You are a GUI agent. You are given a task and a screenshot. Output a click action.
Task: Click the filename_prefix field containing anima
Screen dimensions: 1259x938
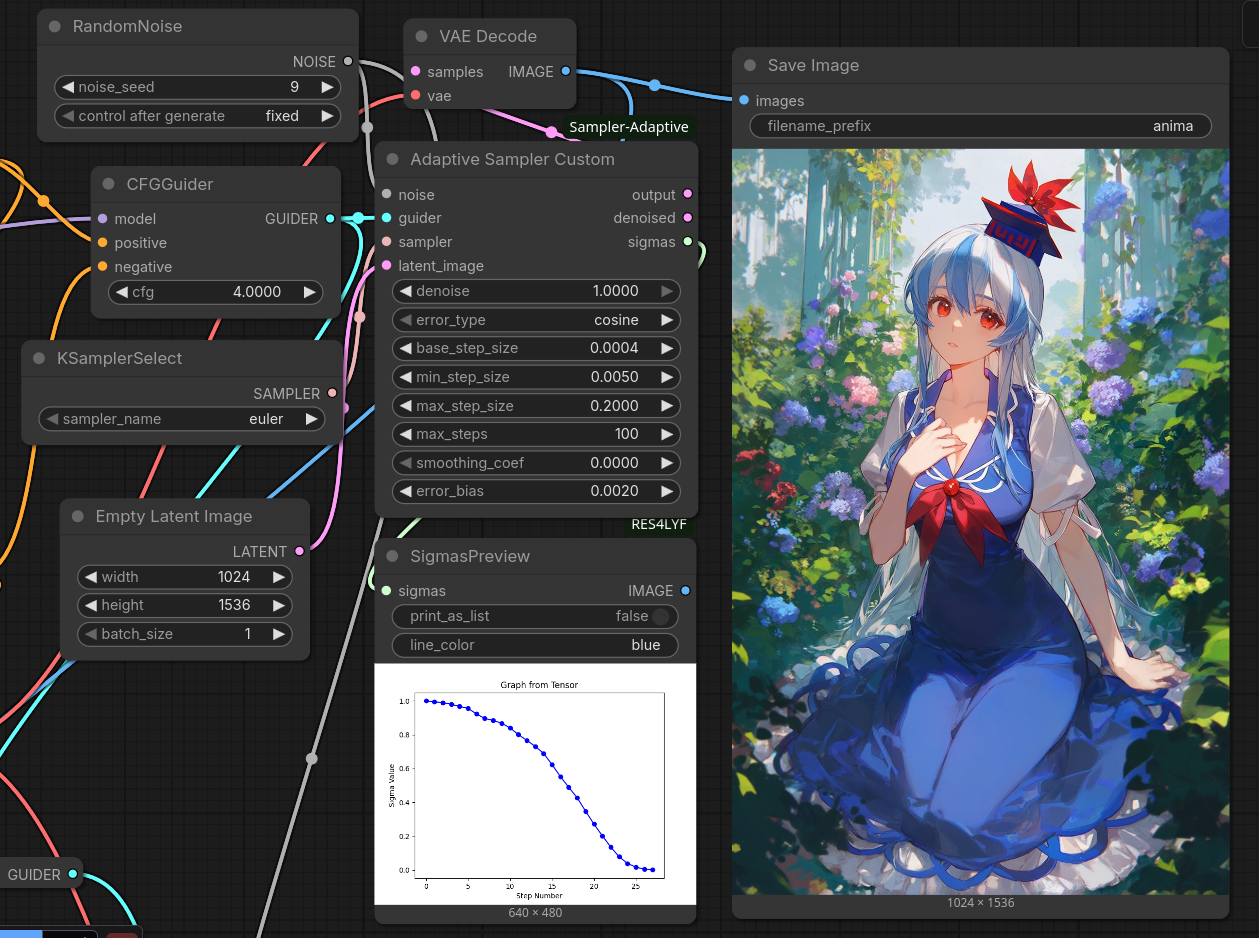(x=980, y=126)
